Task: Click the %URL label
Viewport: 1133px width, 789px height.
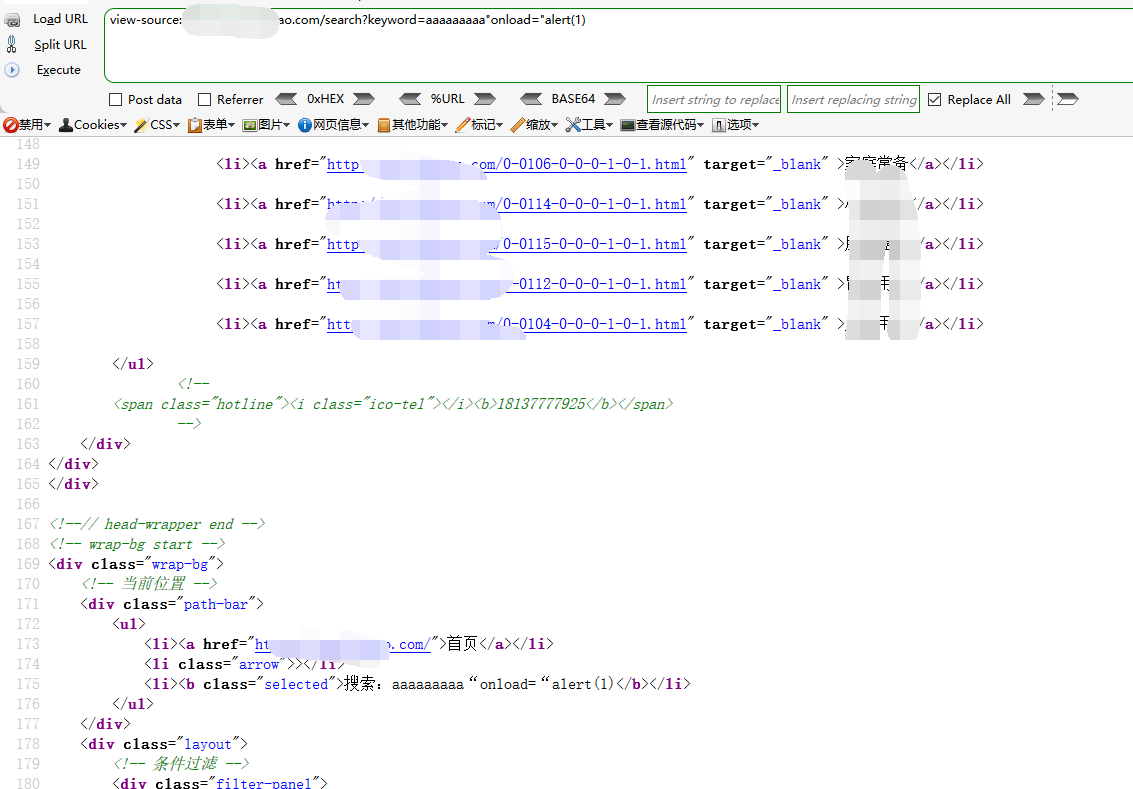Action: 447,99
